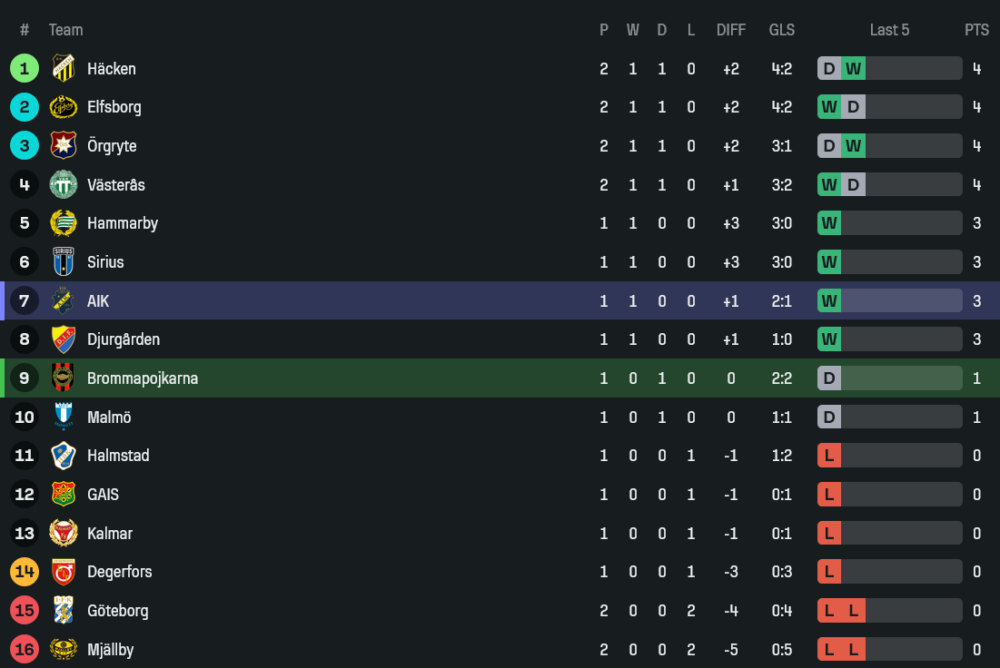This screenshot has height=668, width=1000.
Task: Click Halmstad's red L form badge
Action: 829,456
